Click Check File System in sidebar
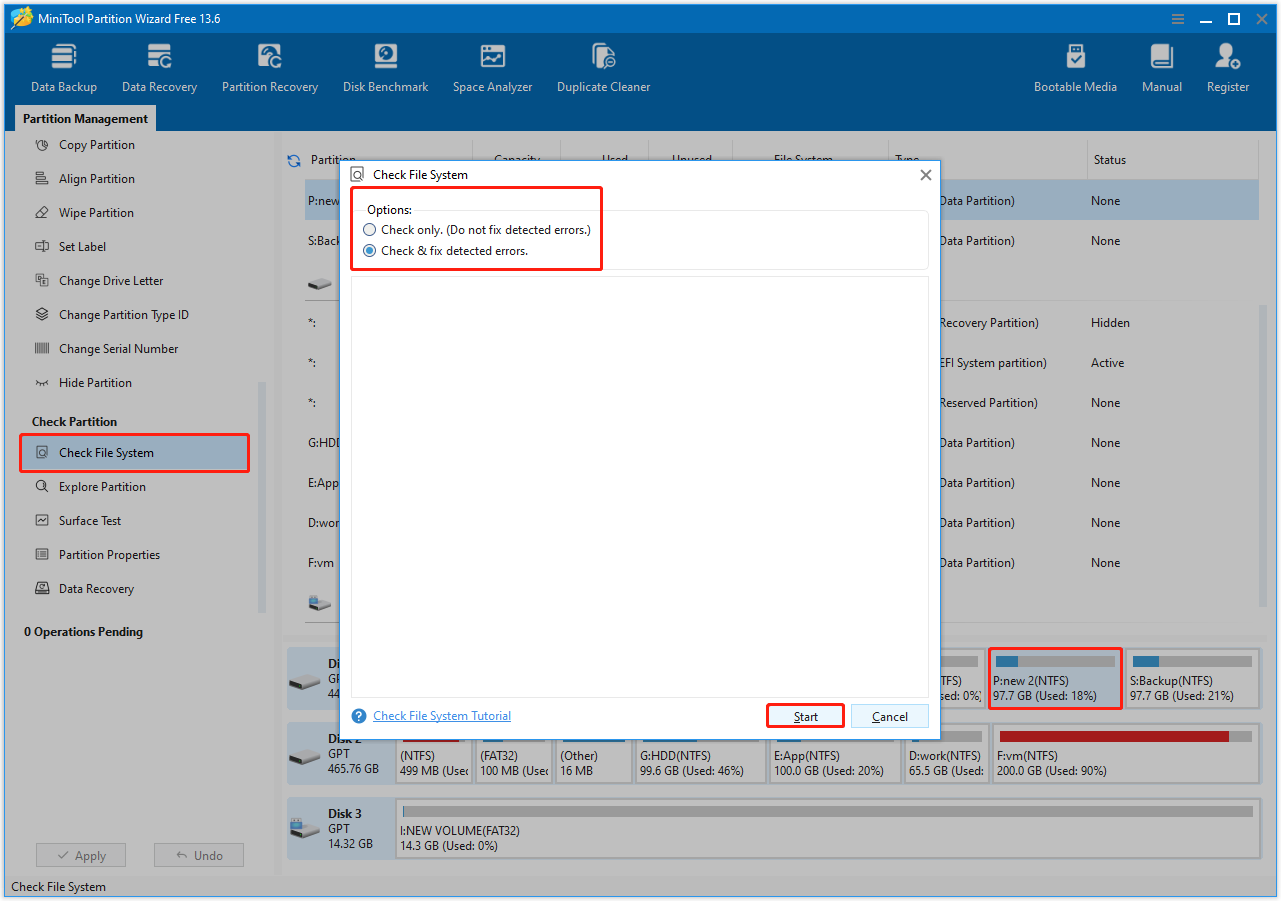Screen dimensions: 1281x901 [x=134, y=453]
